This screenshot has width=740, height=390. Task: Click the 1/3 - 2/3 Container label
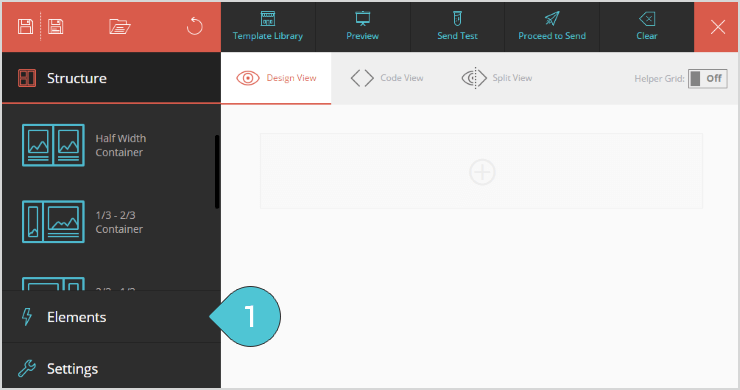[119, 222]
